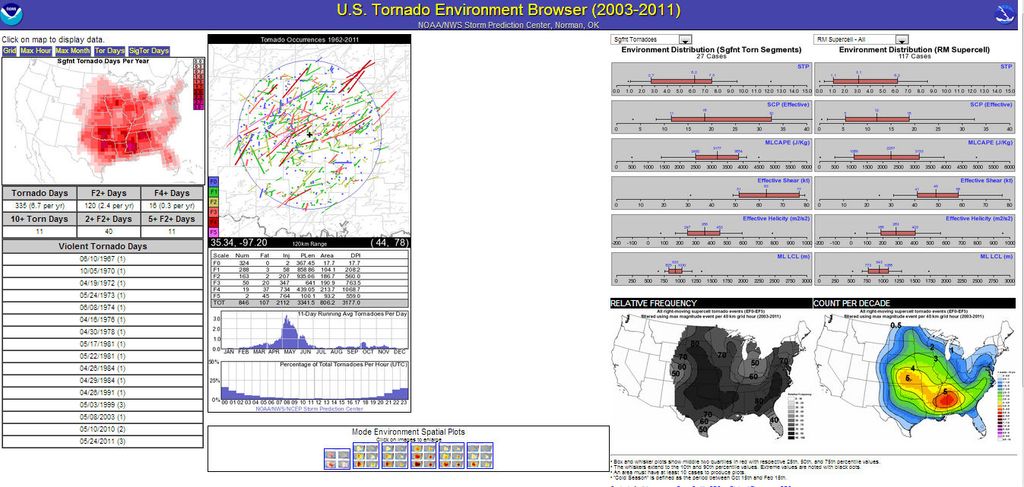
Task: Select the Max Month map tab
Action: tap(72, 50)
